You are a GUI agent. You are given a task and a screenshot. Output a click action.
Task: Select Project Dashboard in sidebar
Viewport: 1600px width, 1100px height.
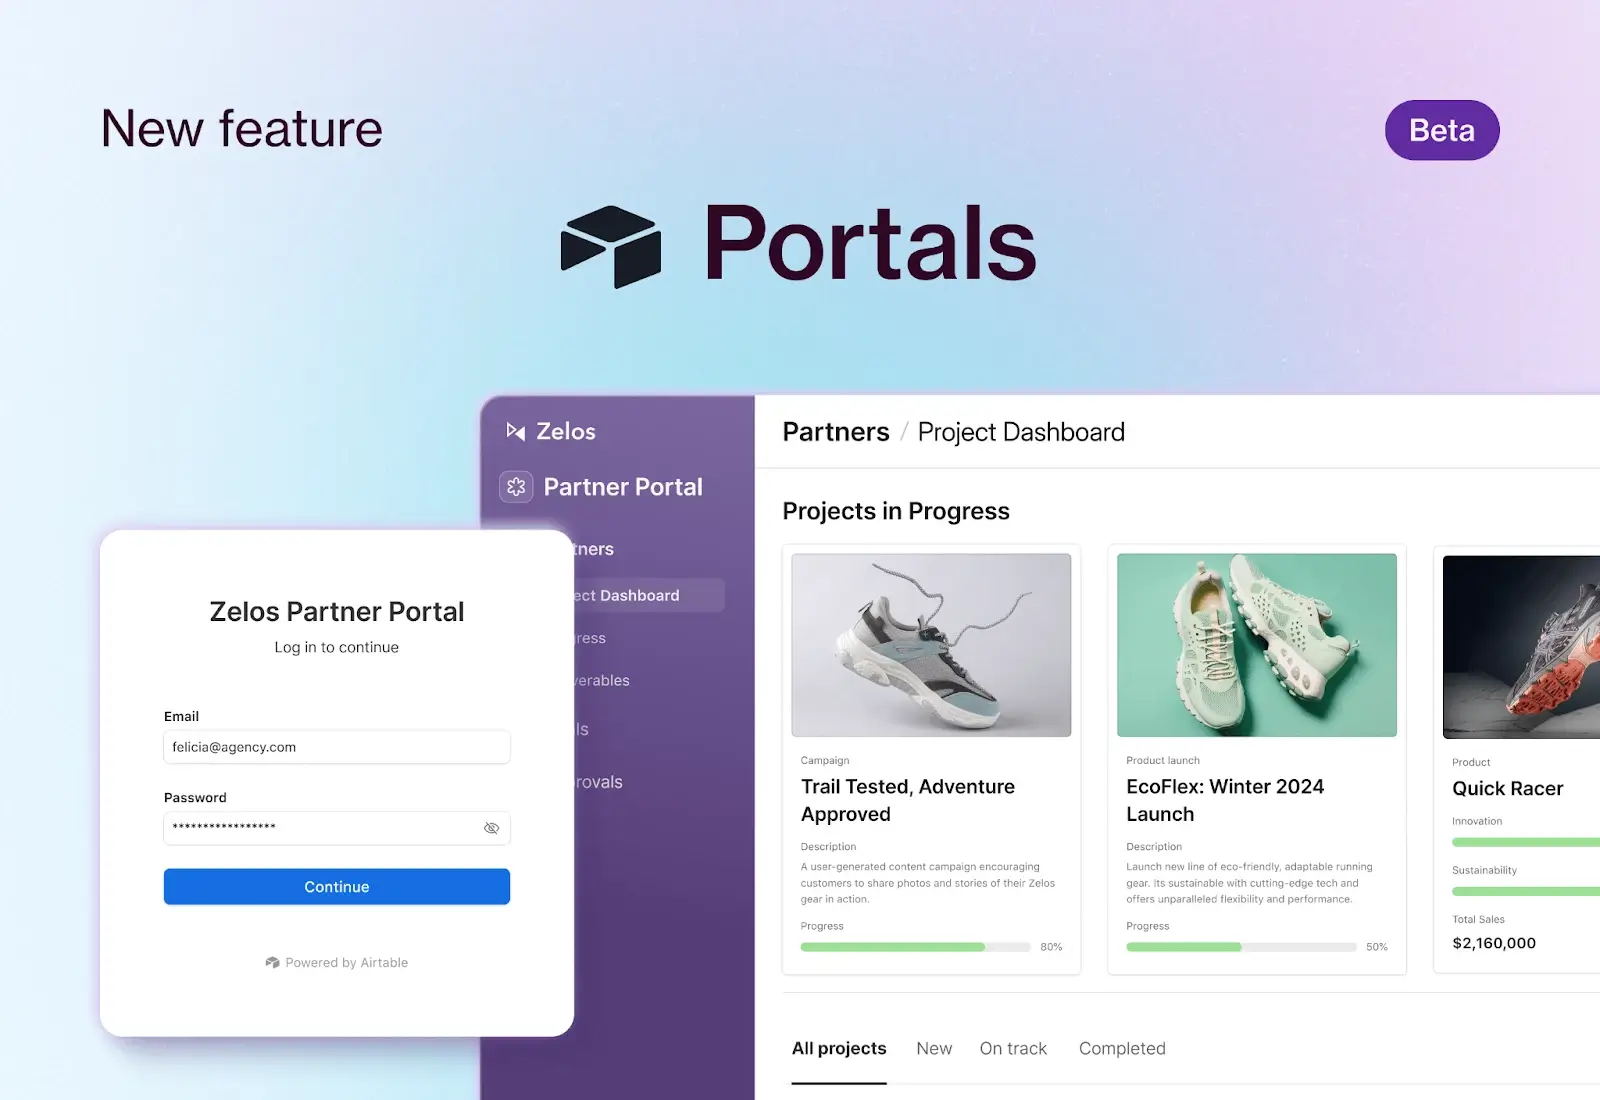click(649, 595)
